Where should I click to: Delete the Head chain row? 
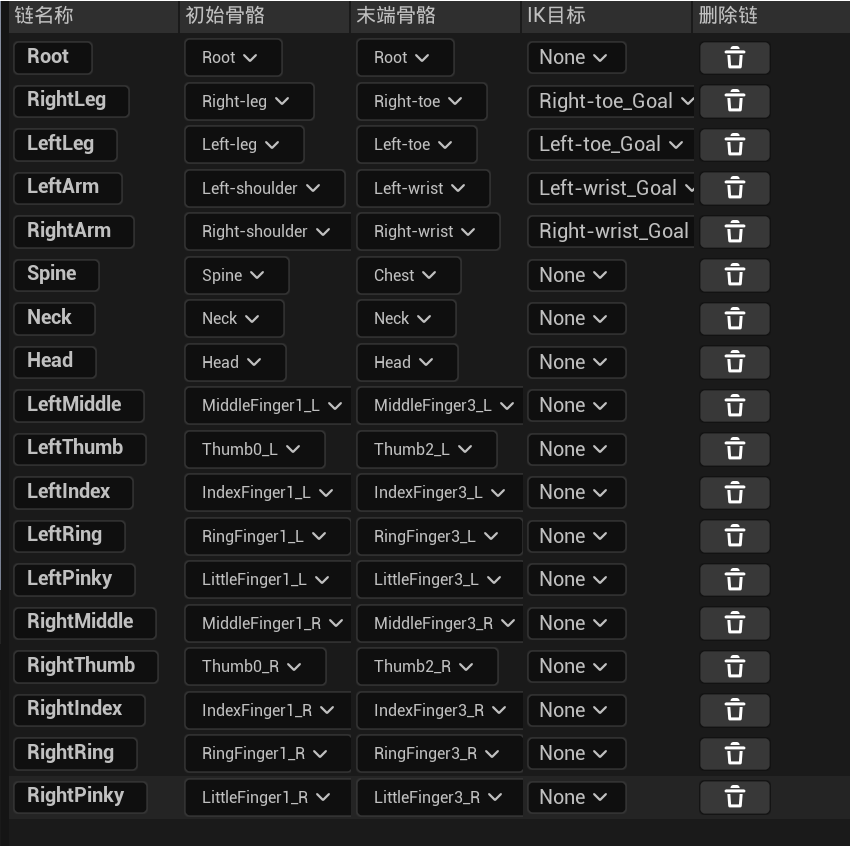coord(734,362)
